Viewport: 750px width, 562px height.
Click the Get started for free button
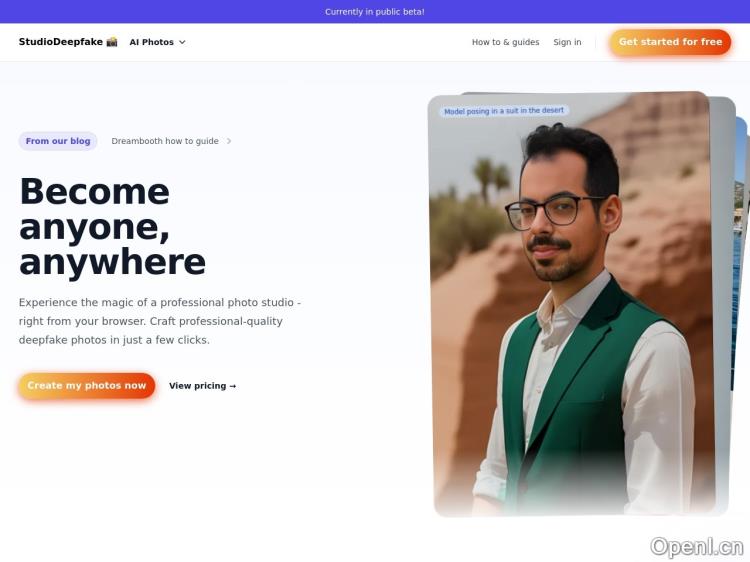pos(670,42)
